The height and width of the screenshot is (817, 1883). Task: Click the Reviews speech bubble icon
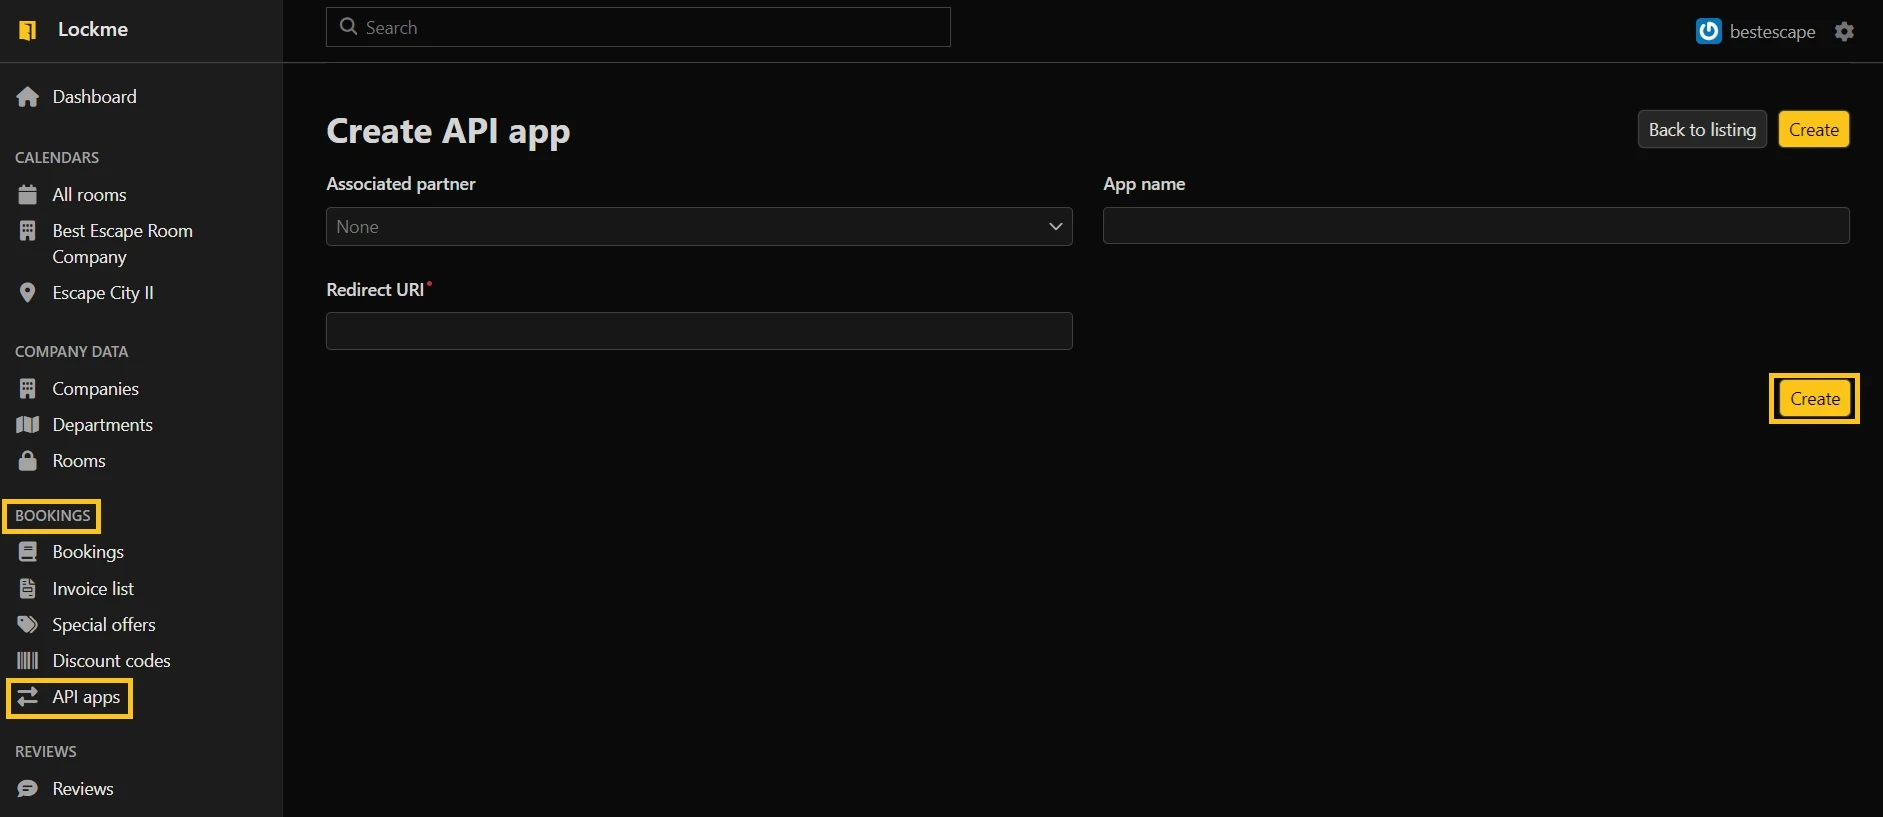[28, 789]
